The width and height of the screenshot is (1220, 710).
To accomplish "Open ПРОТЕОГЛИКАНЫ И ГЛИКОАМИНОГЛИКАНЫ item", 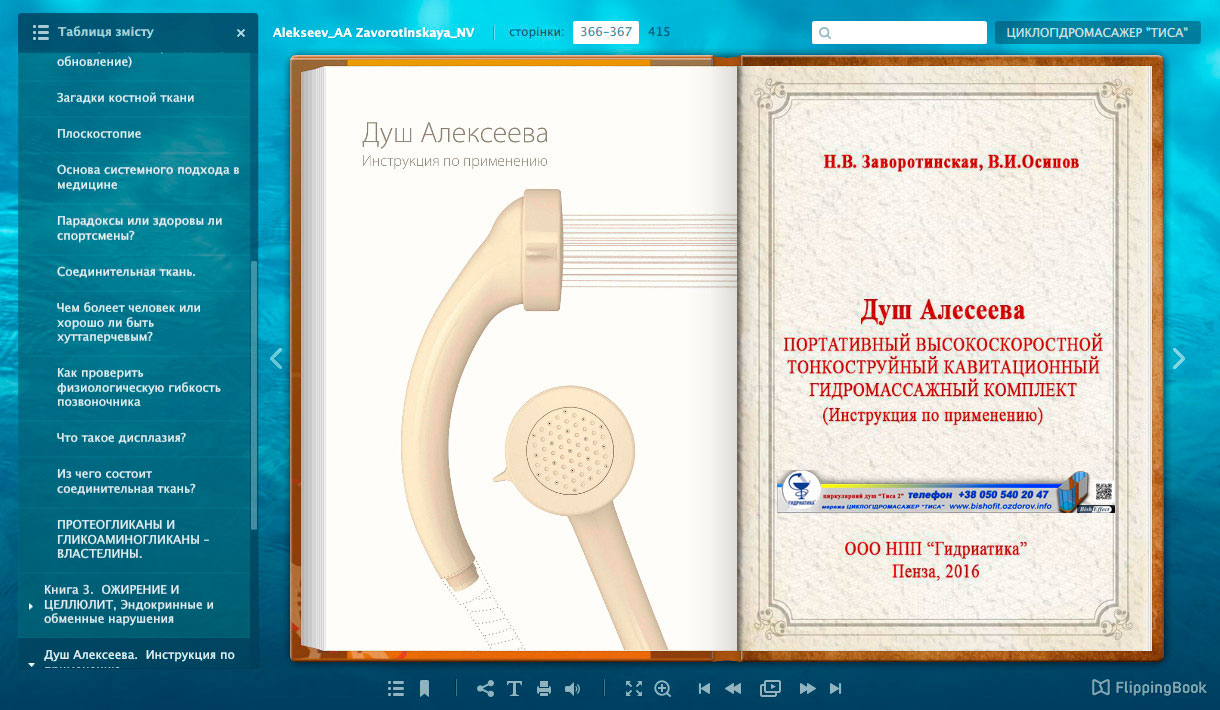I will (133, 539).
